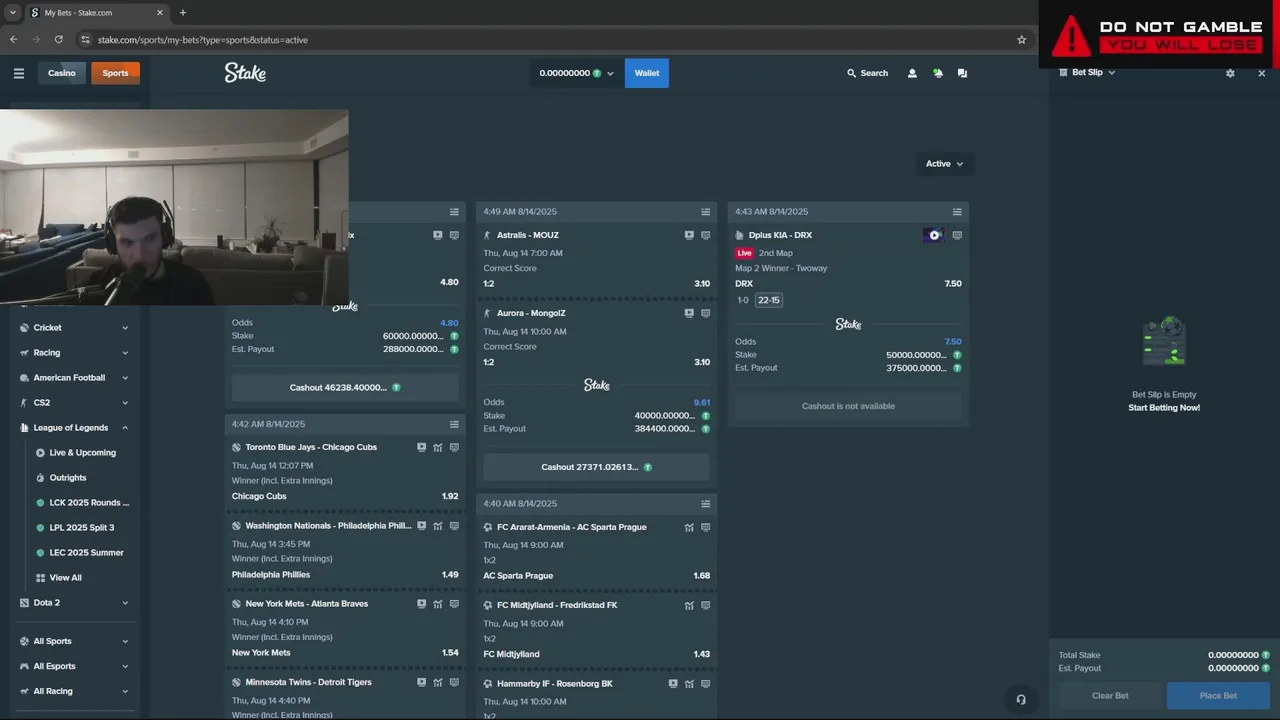Open the Active status filter dropdown
This screenshot has width=1280, height=720.
[944, 164]
